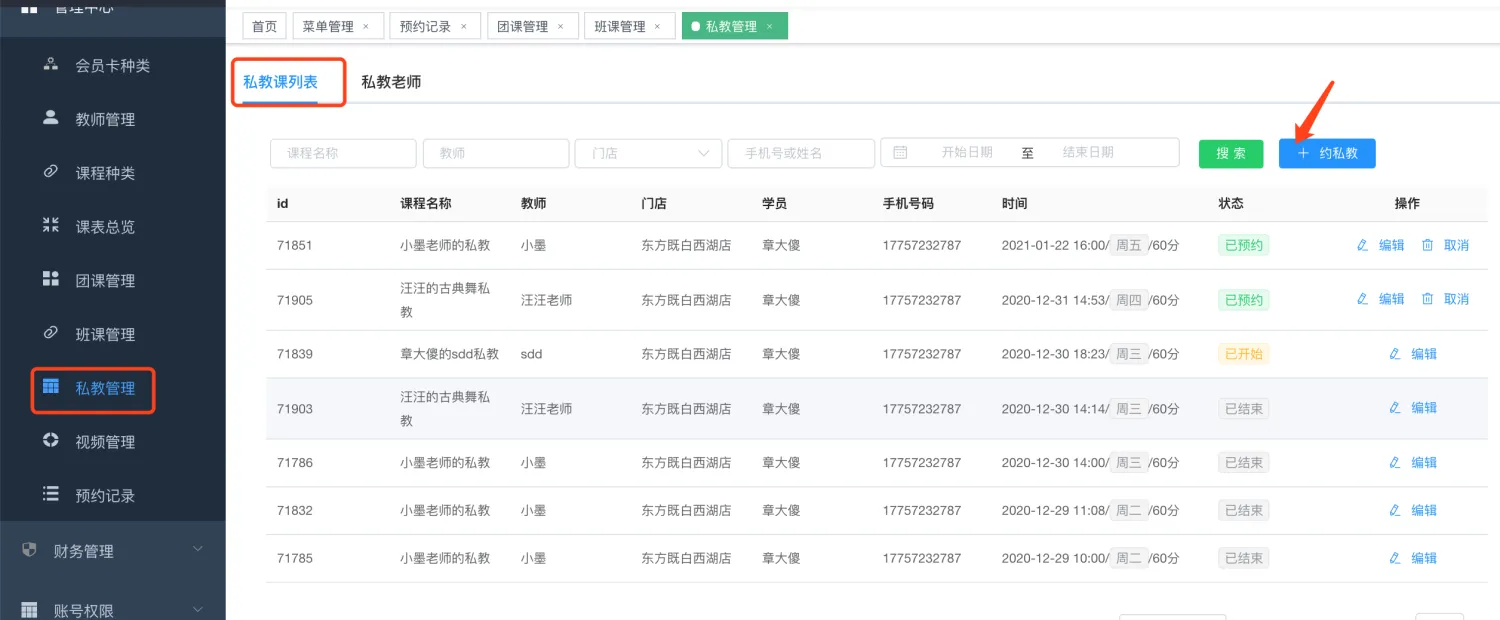Click the 开始日期 date picker field
Viewport: 1500px width, 620px height.
click(x=966, y=152)
